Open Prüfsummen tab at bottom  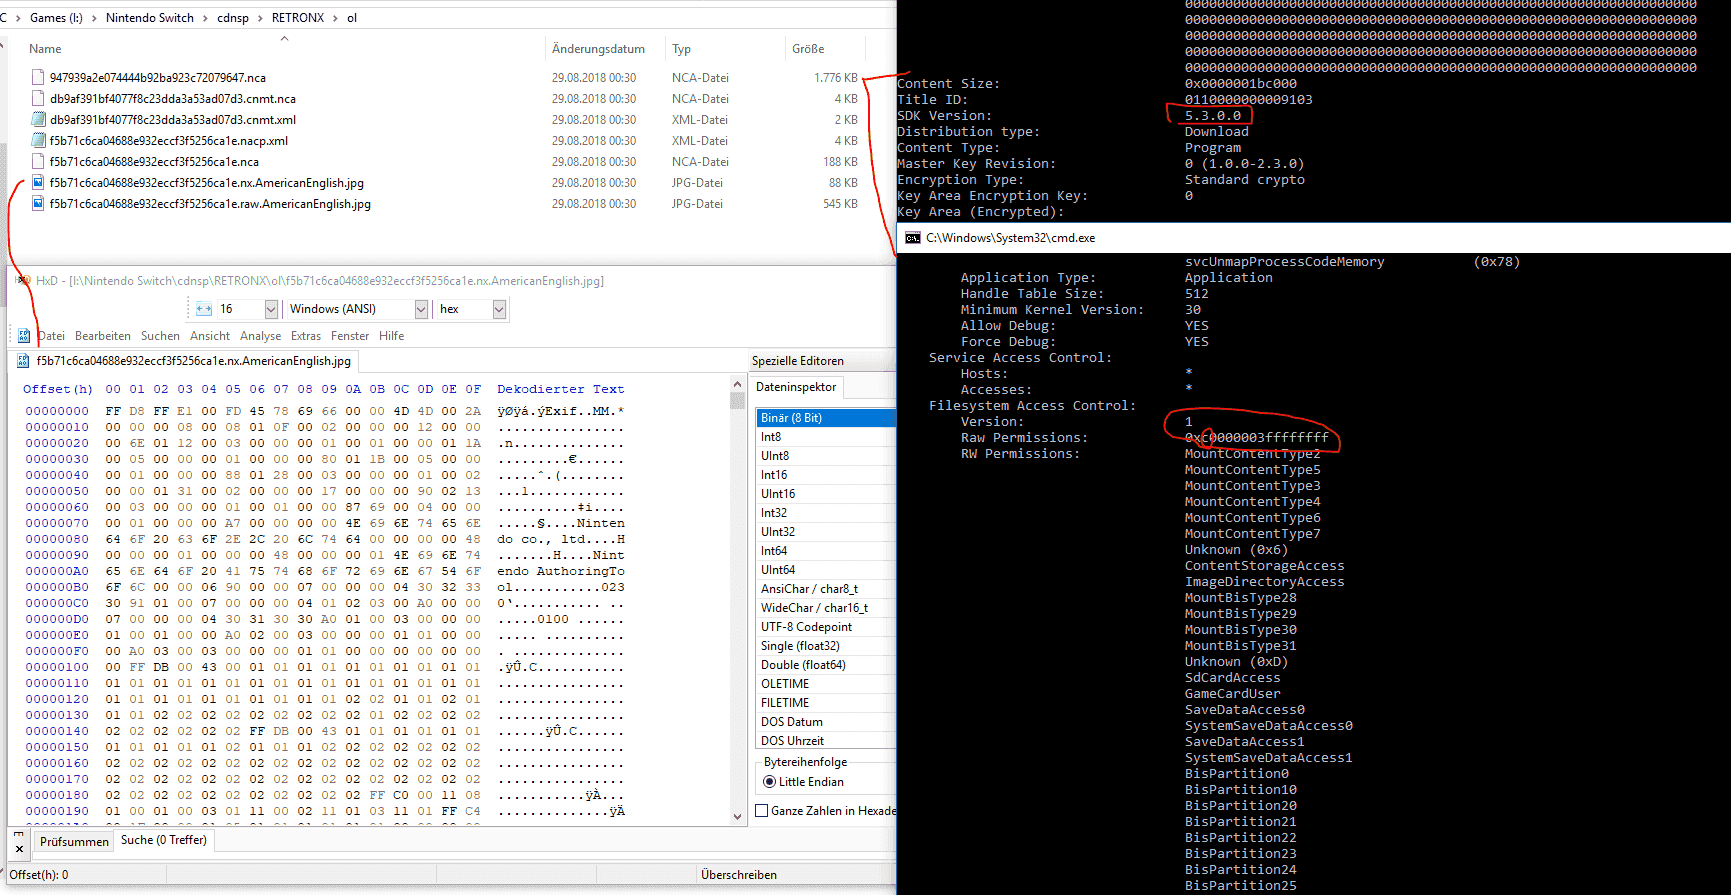[74, 841]
